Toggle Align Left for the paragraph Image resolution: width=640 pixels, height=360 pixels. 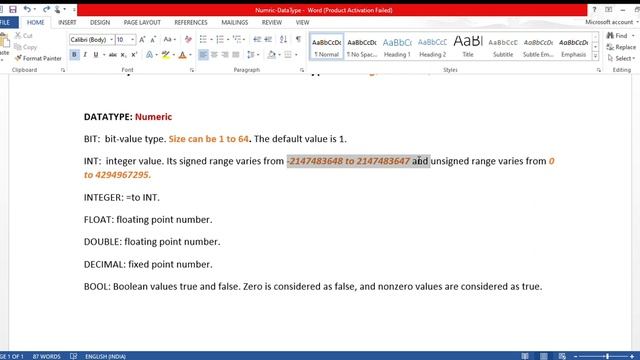(x=203, y=55)
